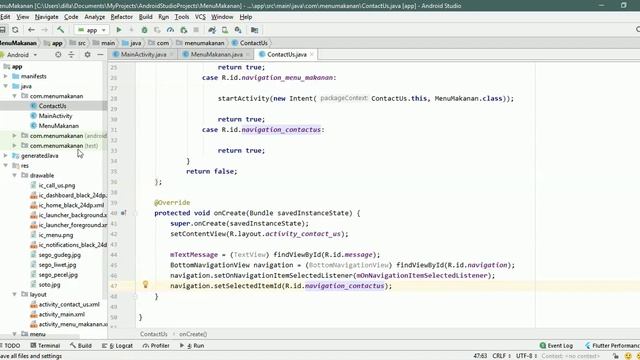The height and width of the screenshot is (360, 640).
Task: Open the AVD Manager device icon
Action: tap(225, 30)
